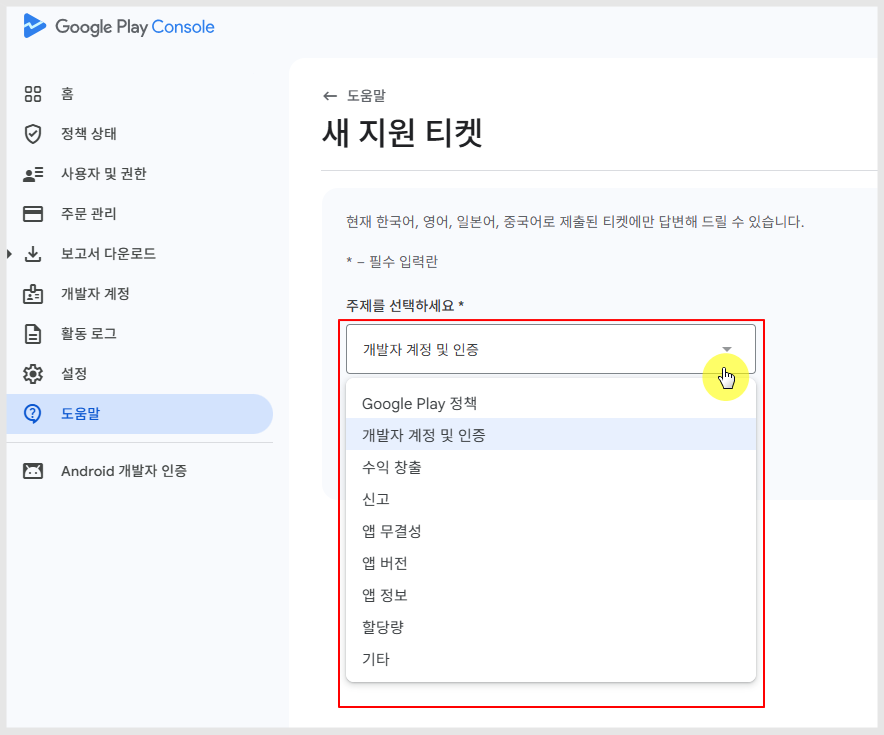Viewport: 884px width, 735px height.
Task: Choose the 할당량 topic entry
Action: 382,627
